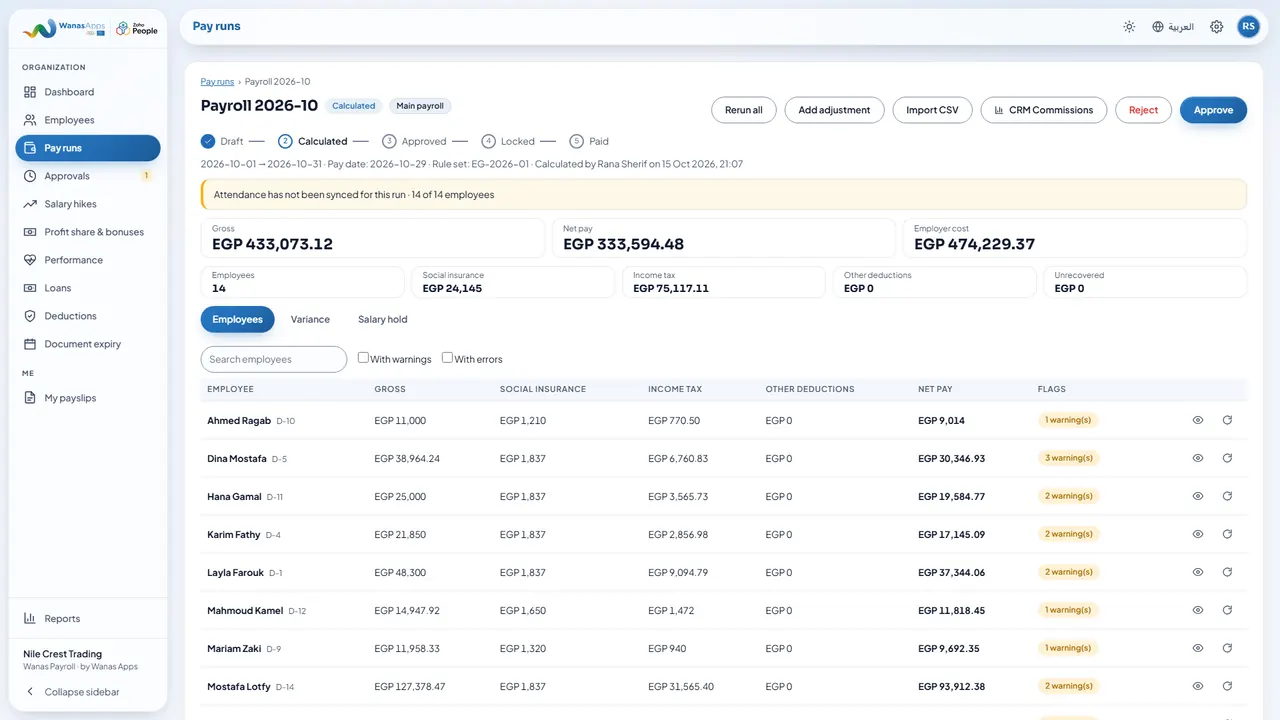Screen dimensions: 1280x720
Task: Follow the Pay runs breadcrumb link
Action: point(217,82)
